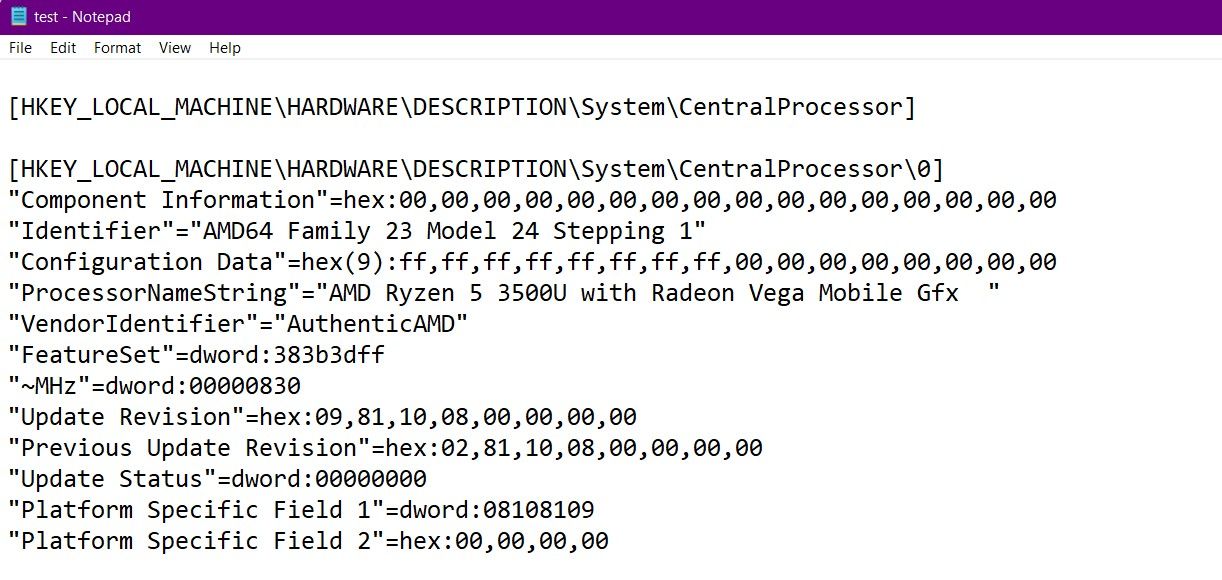Click the "Platform Specific Field 2" line
The image size is (1222, 580).
(x=308, y=541)
